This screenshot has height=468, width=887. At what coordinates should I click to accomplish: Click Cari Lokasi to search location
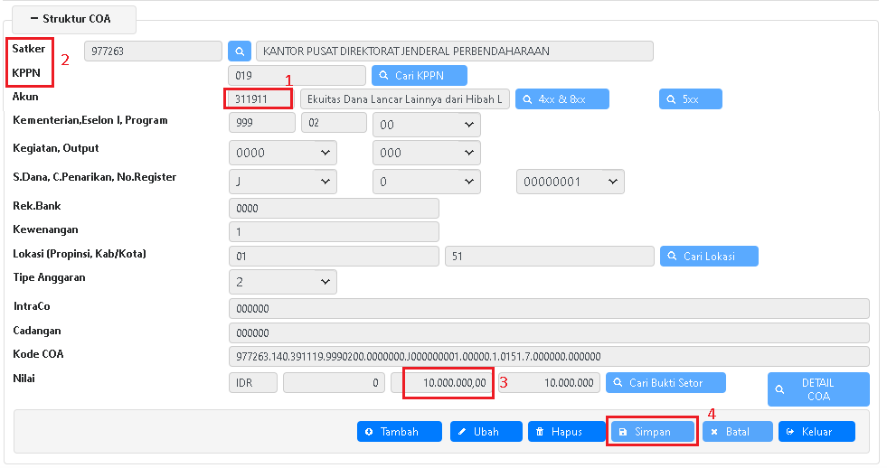(x=708, y=256)
